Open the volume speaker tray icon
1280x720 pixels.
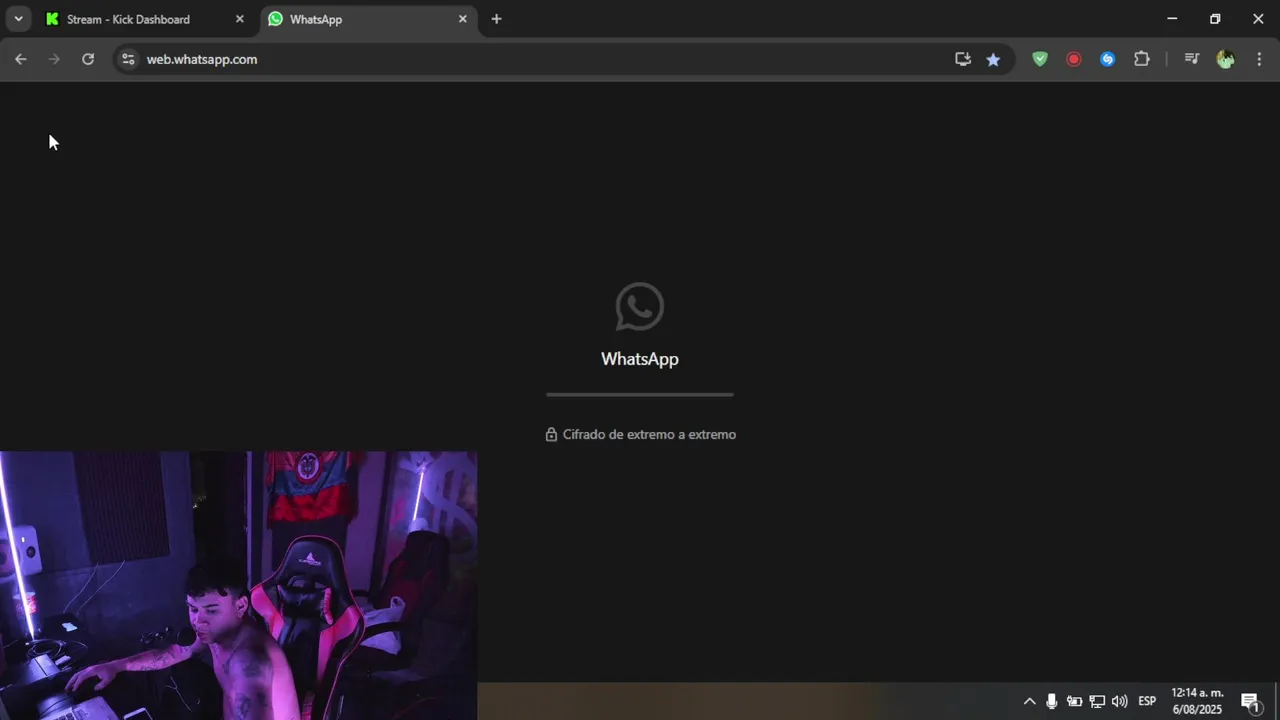point(1120,701)
